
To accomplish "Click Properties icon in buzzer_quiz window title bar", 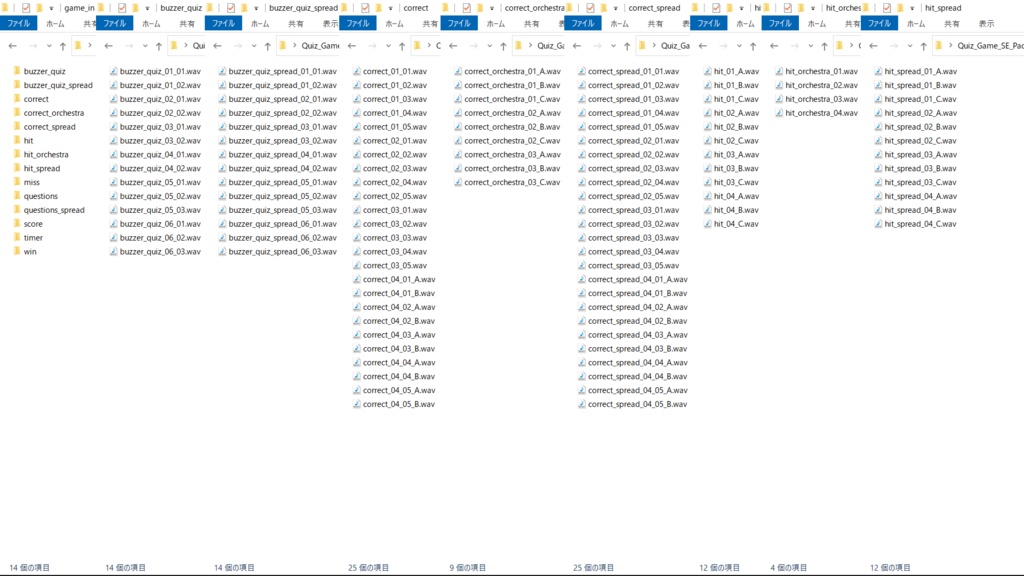I will click(x=121, y=8).
